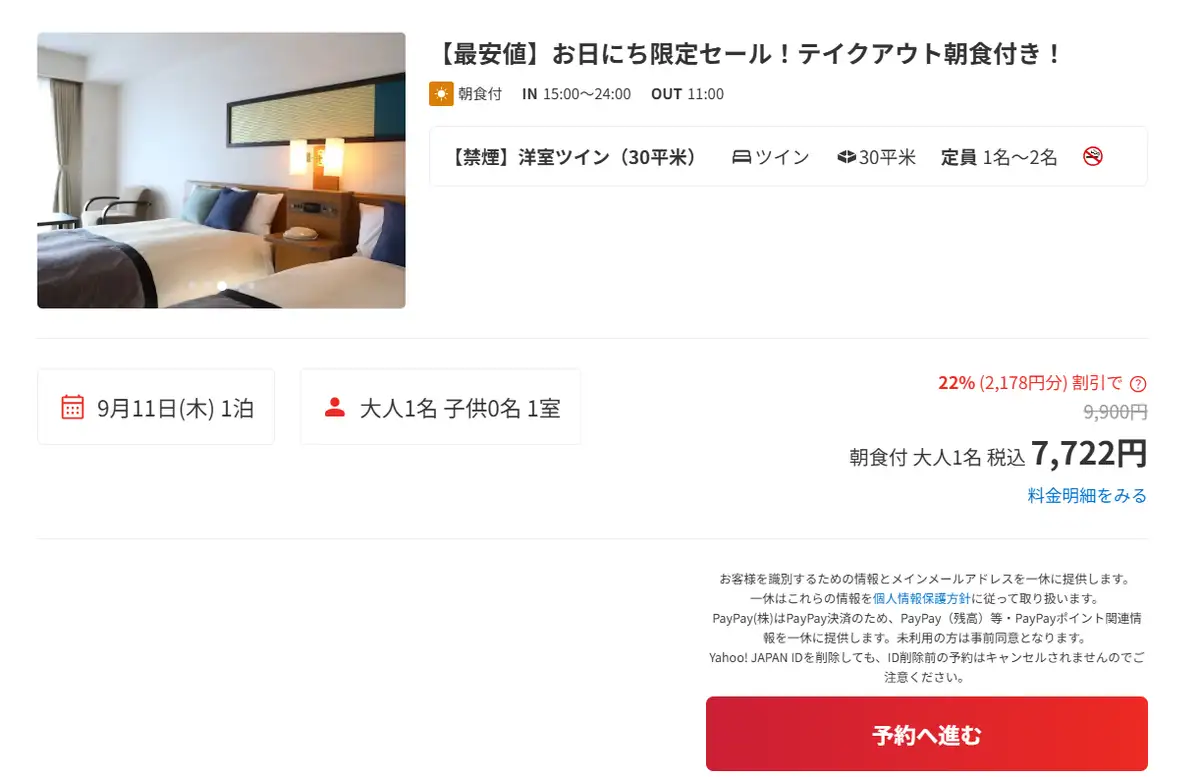The image size is (1200, 777).
Task: Open the 9月11日(木) 1泊 date selector
Action: (156, 407)
